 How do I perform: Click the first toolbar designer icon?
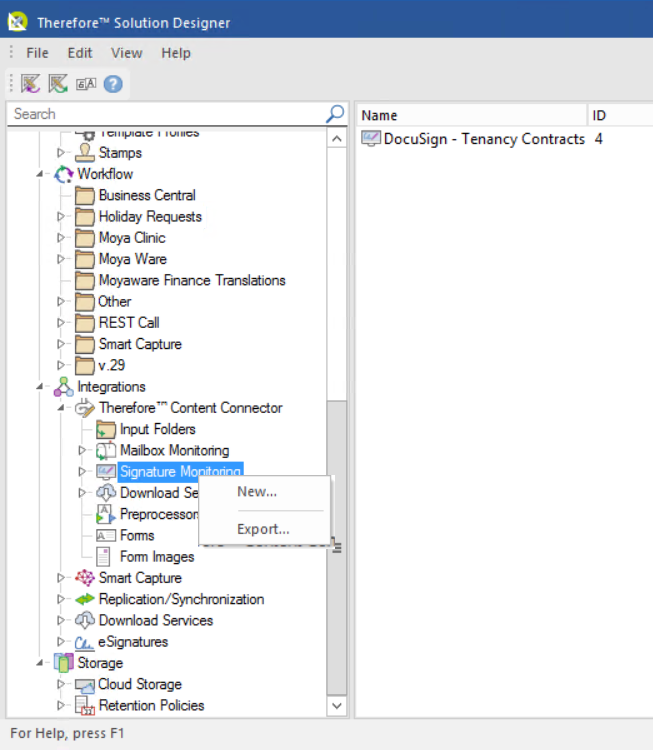click(x=30, y=84)
